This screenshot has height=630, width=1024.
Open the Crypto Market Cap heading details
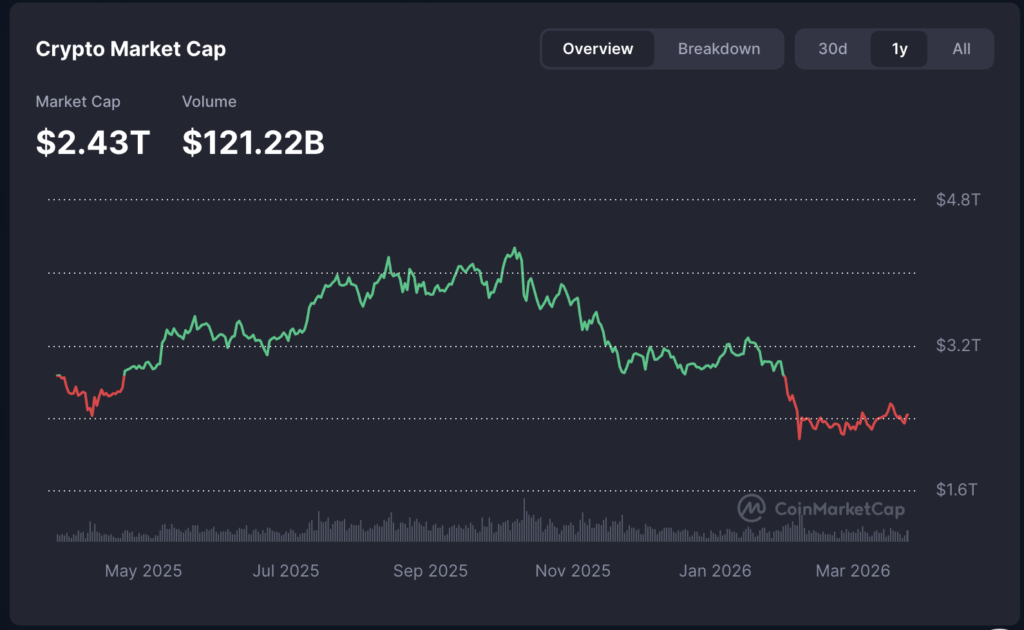(x=130, y=48)
